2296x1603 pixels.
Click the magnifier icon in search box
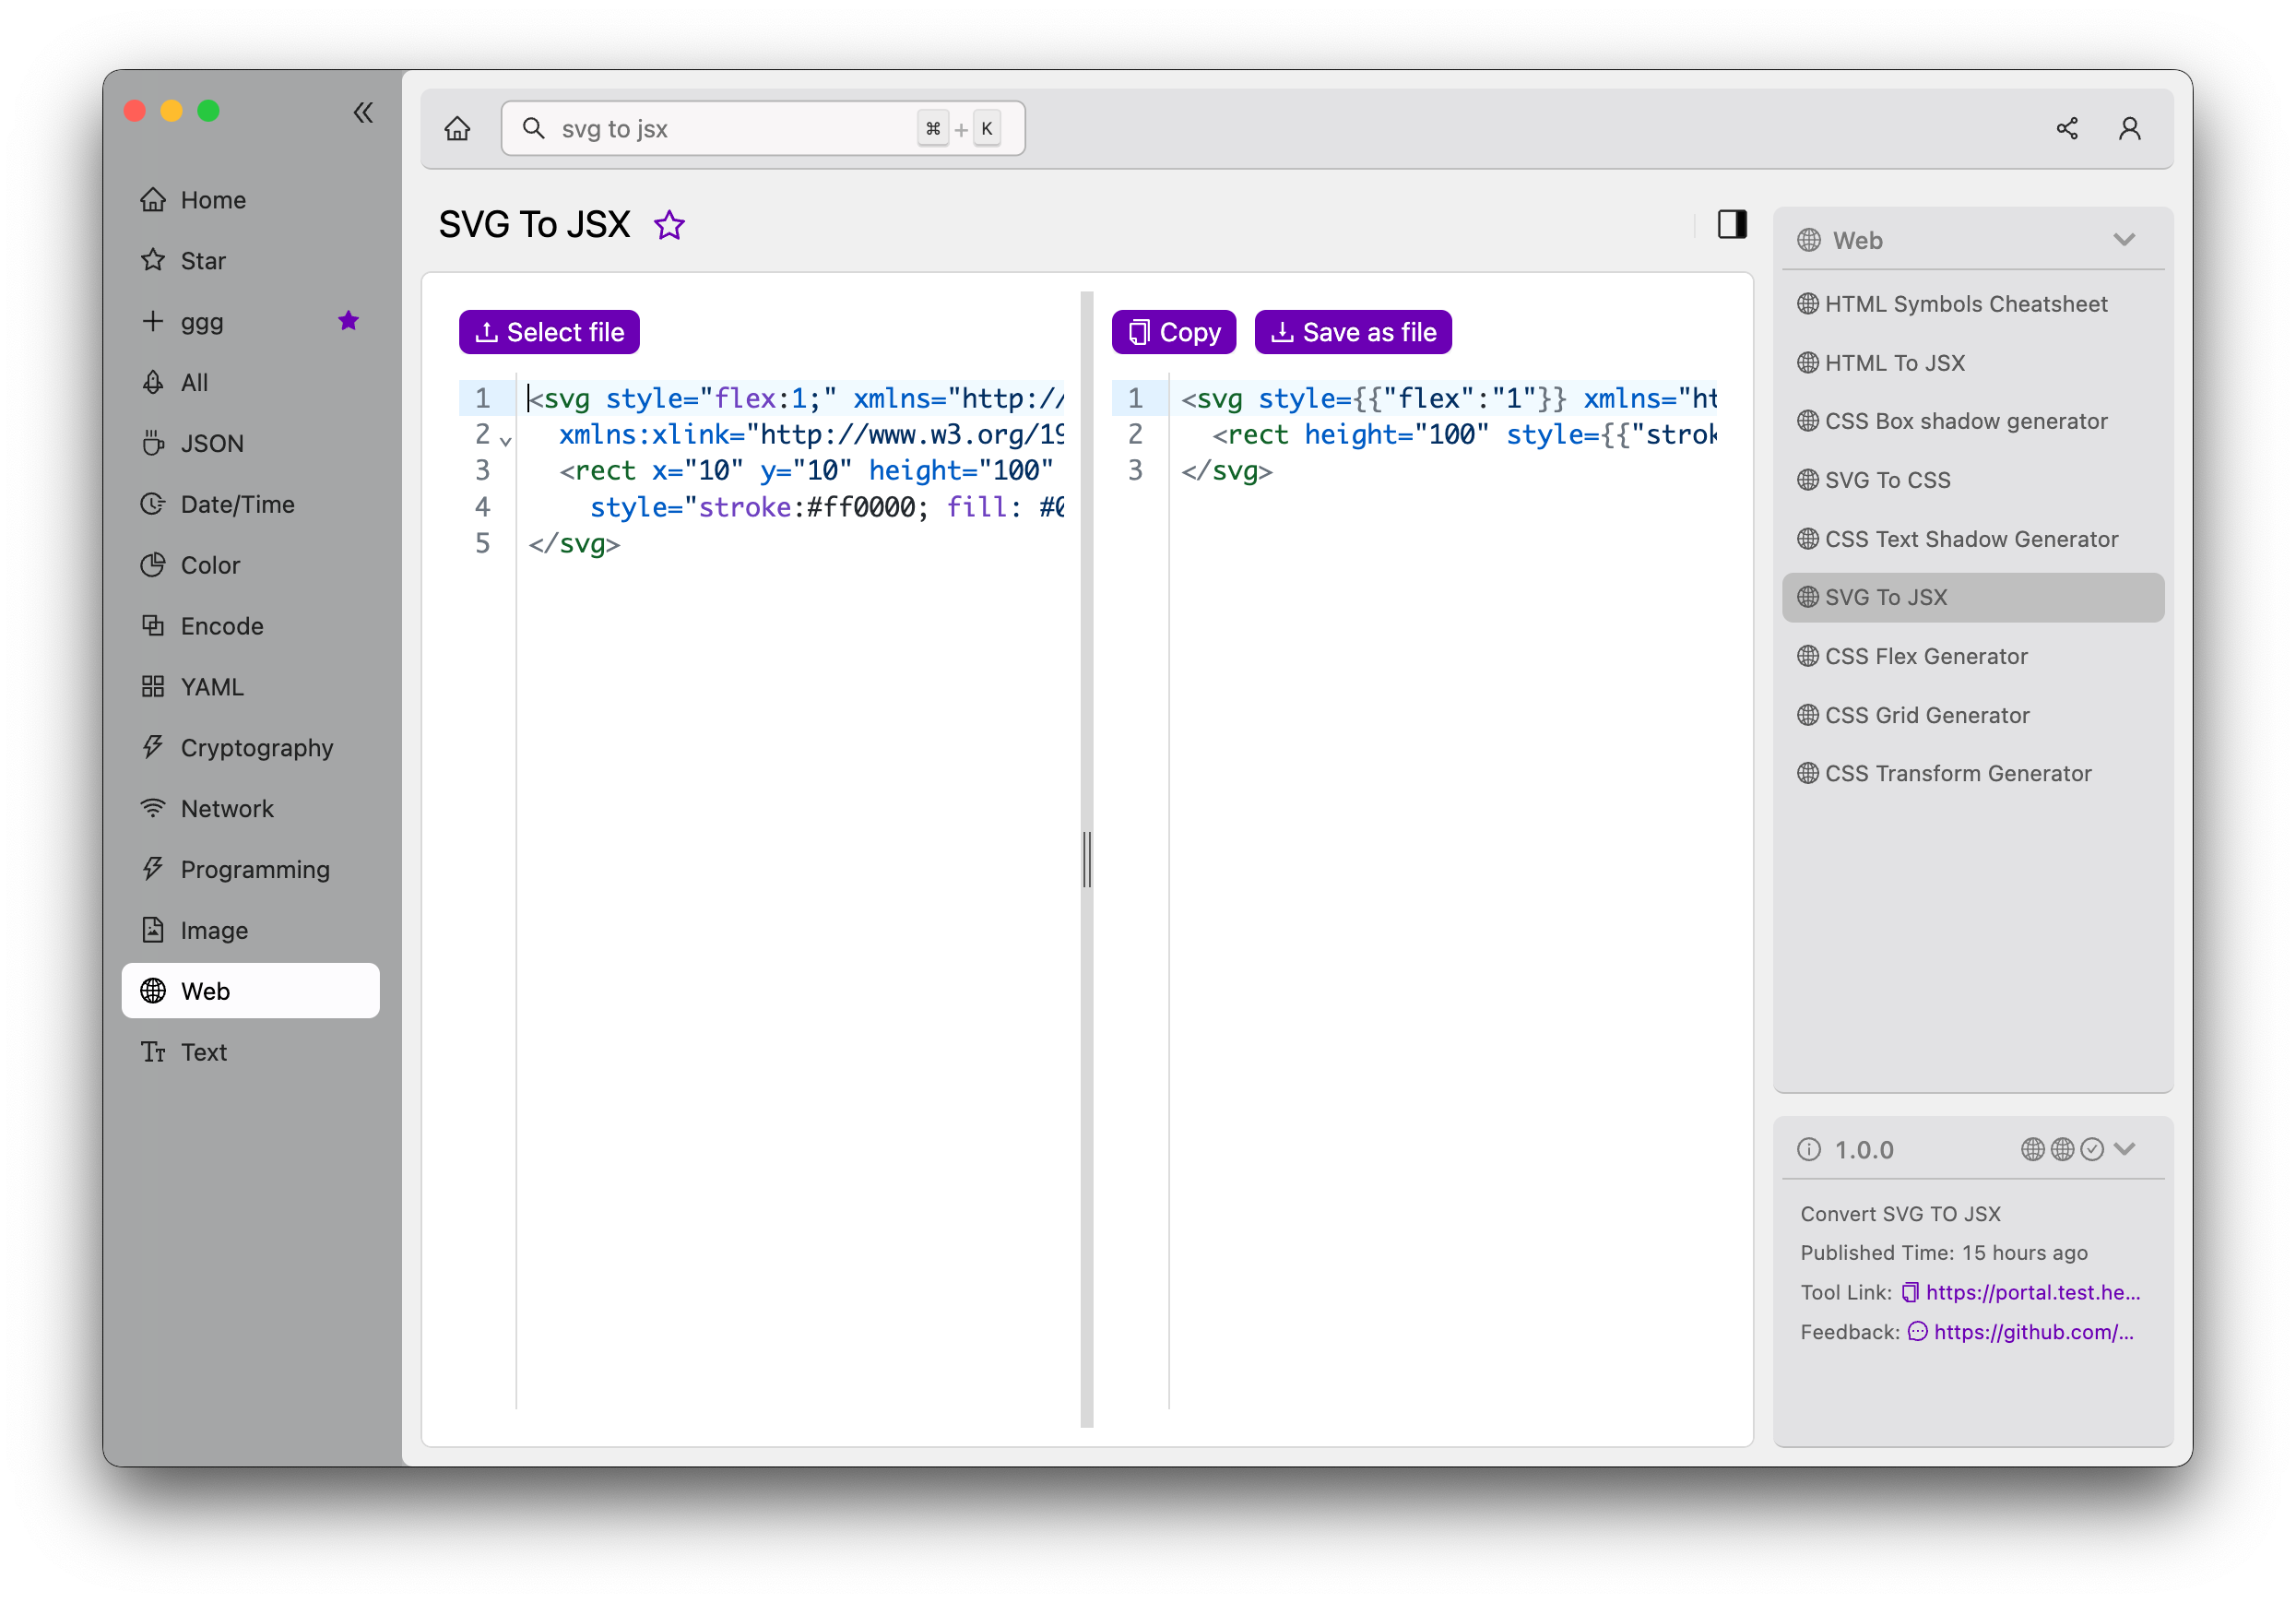[534, 129]
